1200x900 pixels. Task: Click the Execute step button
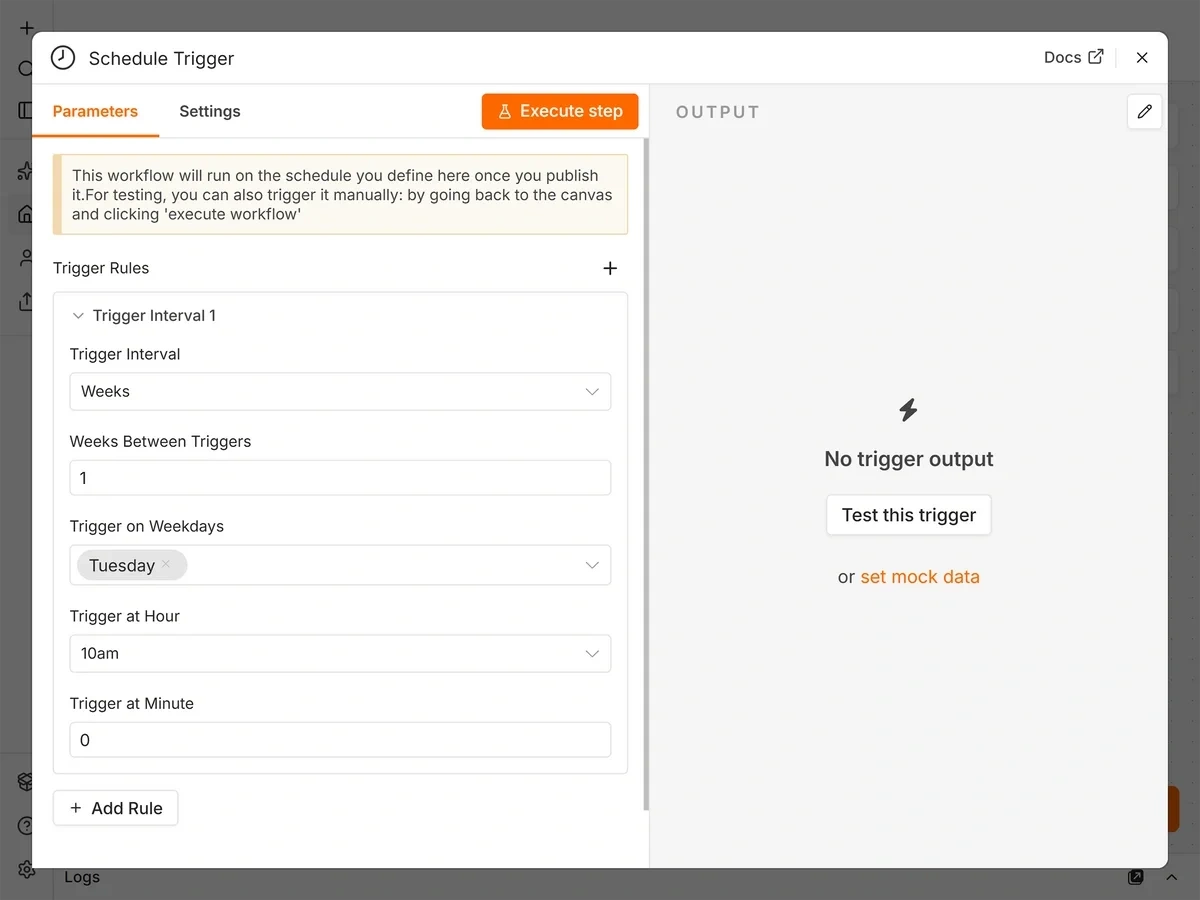(x=560, y=111)
